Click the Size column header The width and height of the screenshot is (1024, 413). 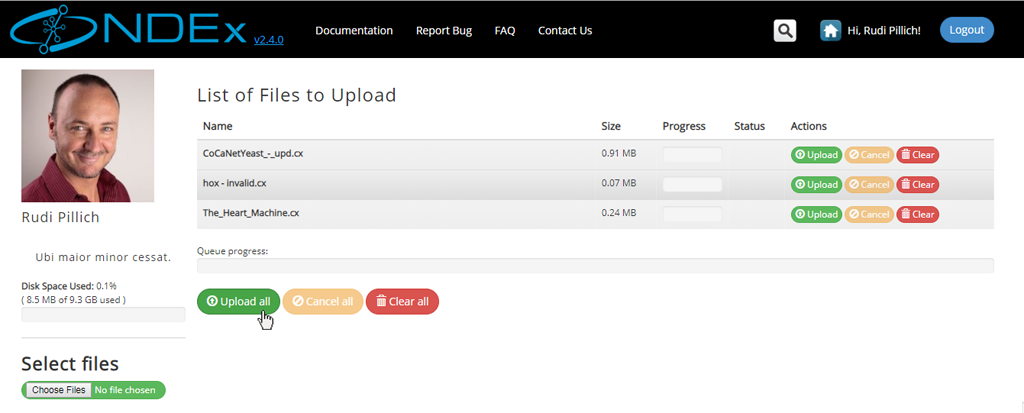(x=611, y=126)
